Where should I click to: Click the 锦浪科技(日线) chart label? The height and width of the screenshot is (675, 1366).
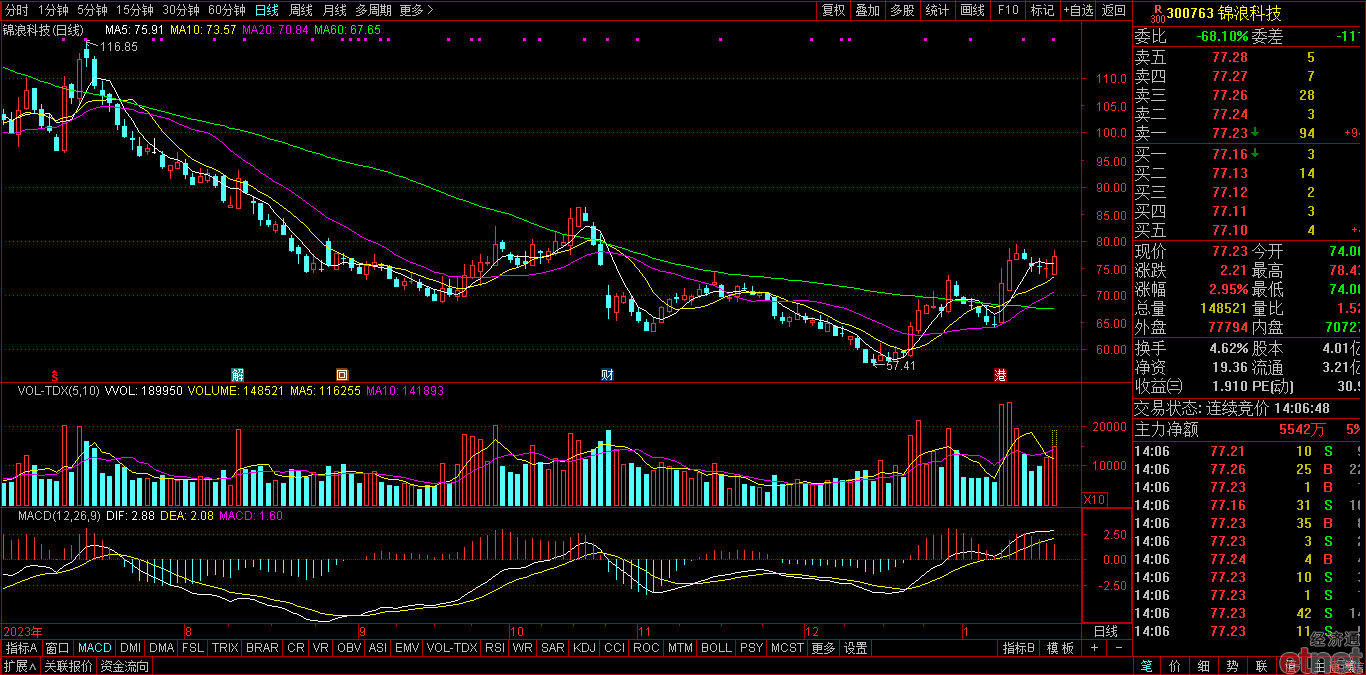coord(44,30)
